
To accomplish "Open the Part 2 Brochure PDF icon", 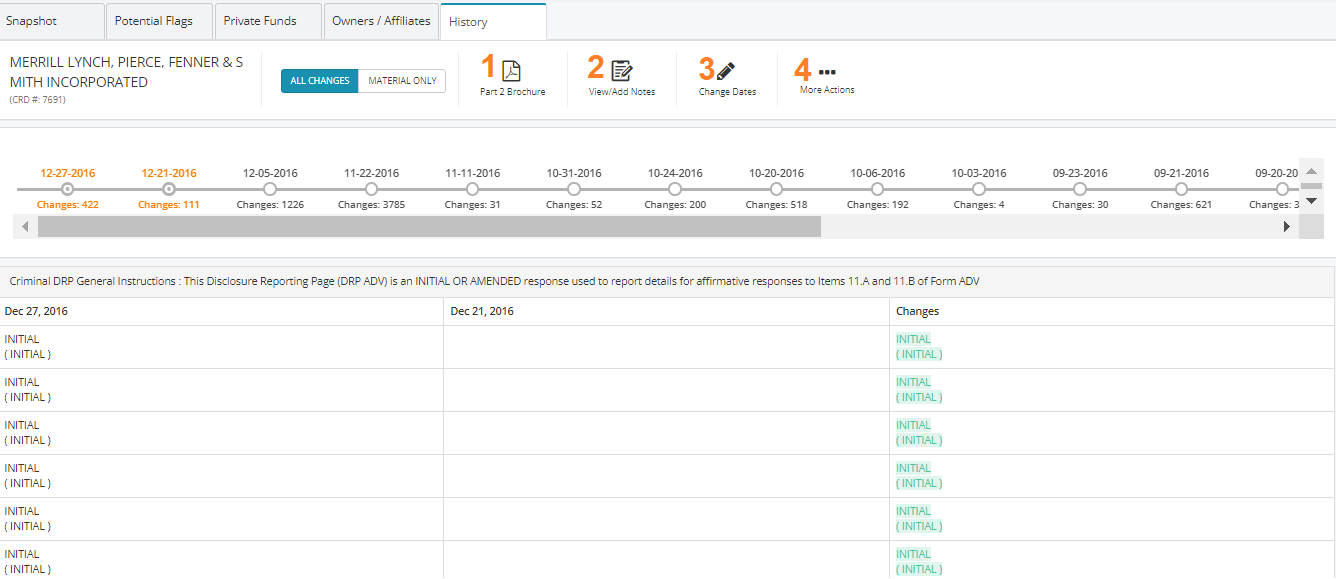I will [511, 71].
